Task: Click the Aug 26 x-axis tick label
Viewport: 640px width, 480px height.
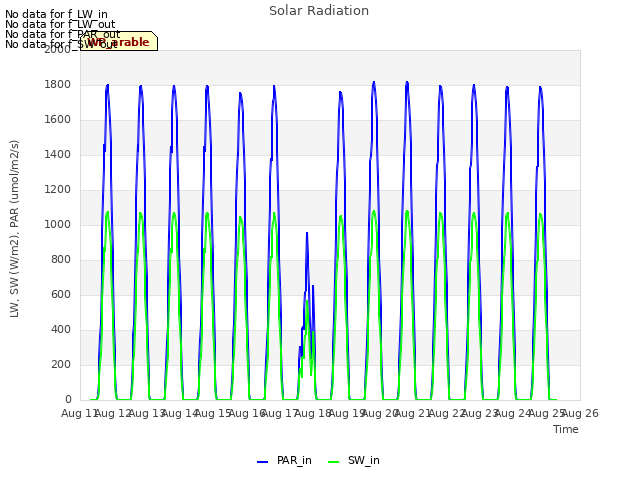Action: pos(580,414)
